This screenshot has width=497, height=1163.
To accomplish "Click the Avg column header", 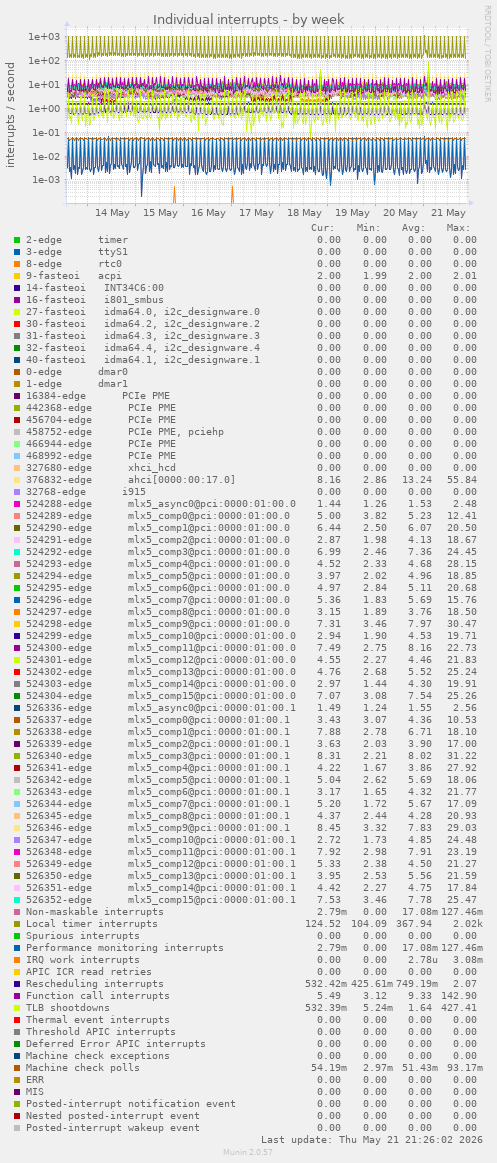I will coord(414,228).
